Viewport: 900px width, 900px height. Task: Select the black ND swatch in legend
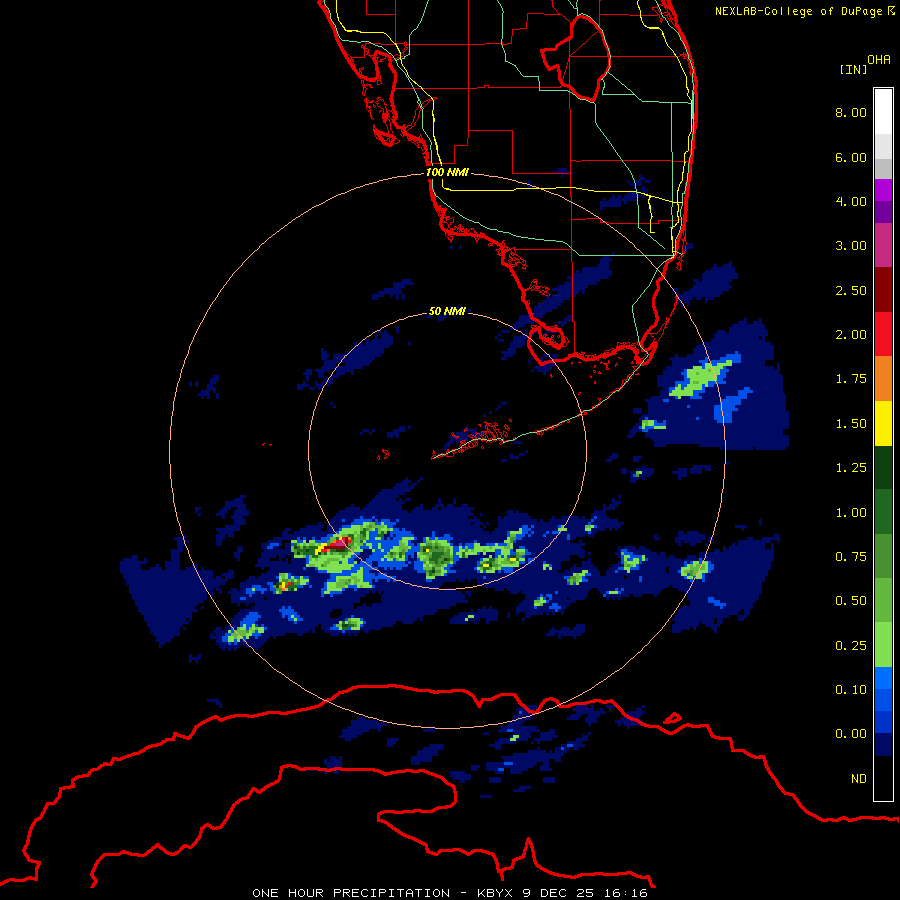click(x=883, y=778)
